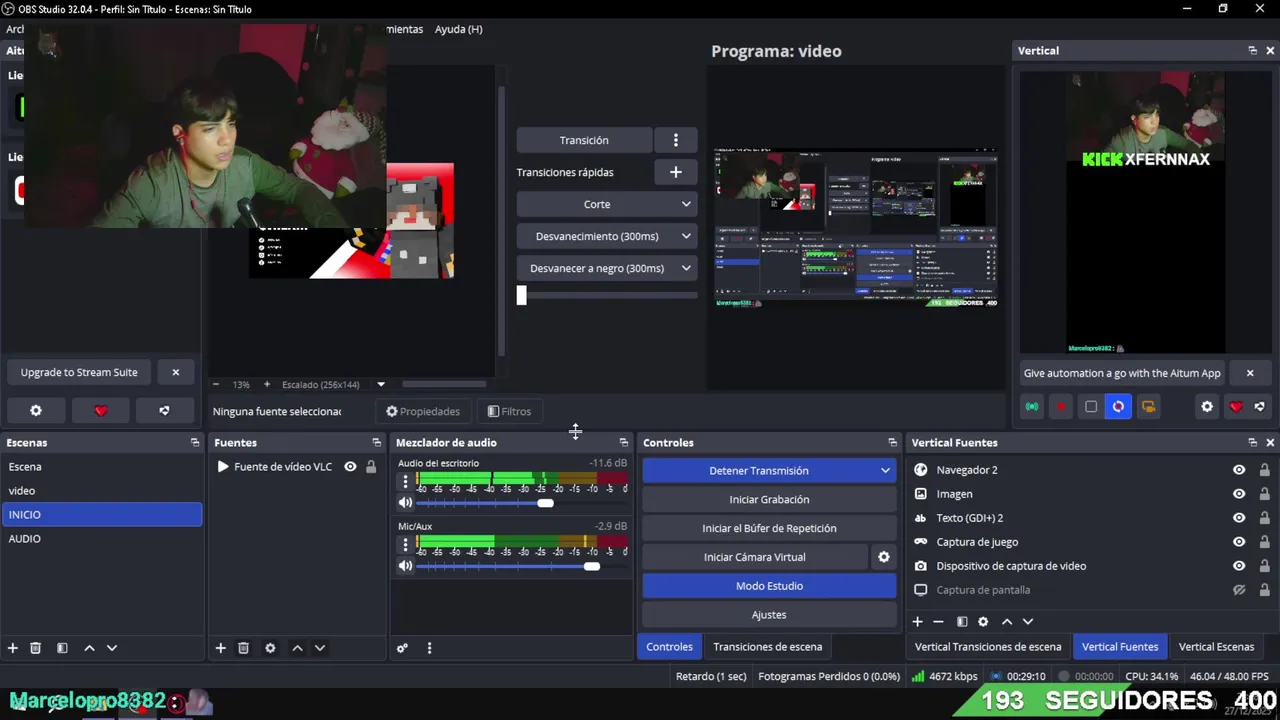Open Ajustes button in Controles

point(769,615)
